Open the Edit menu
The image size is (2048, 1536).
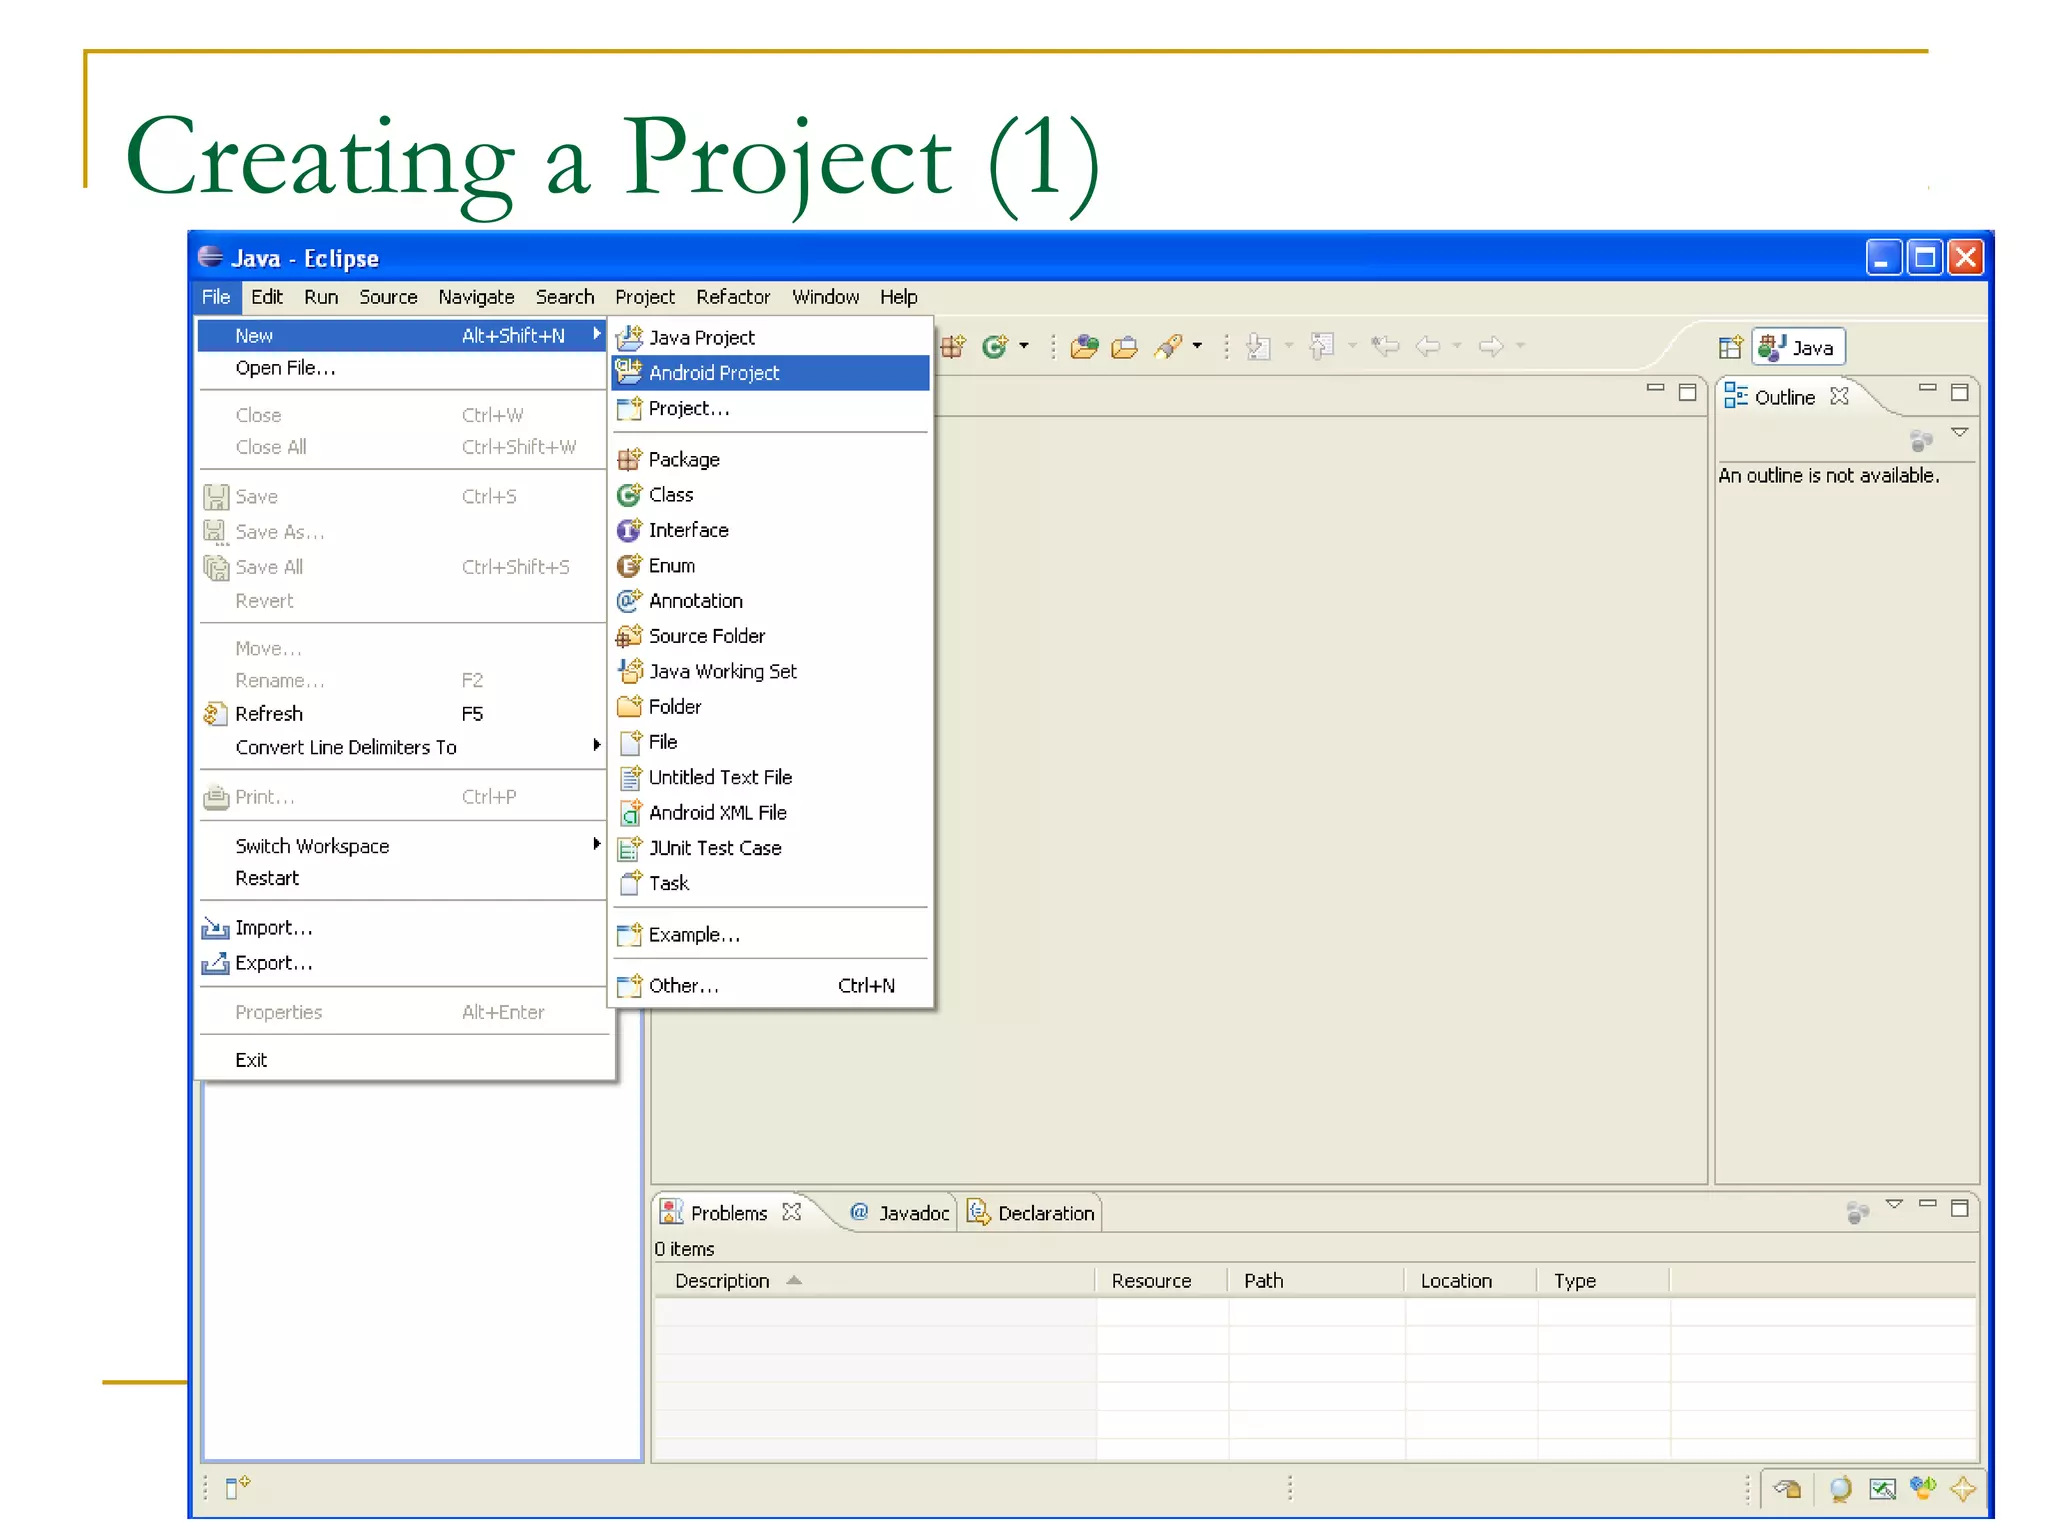point(266,297)
